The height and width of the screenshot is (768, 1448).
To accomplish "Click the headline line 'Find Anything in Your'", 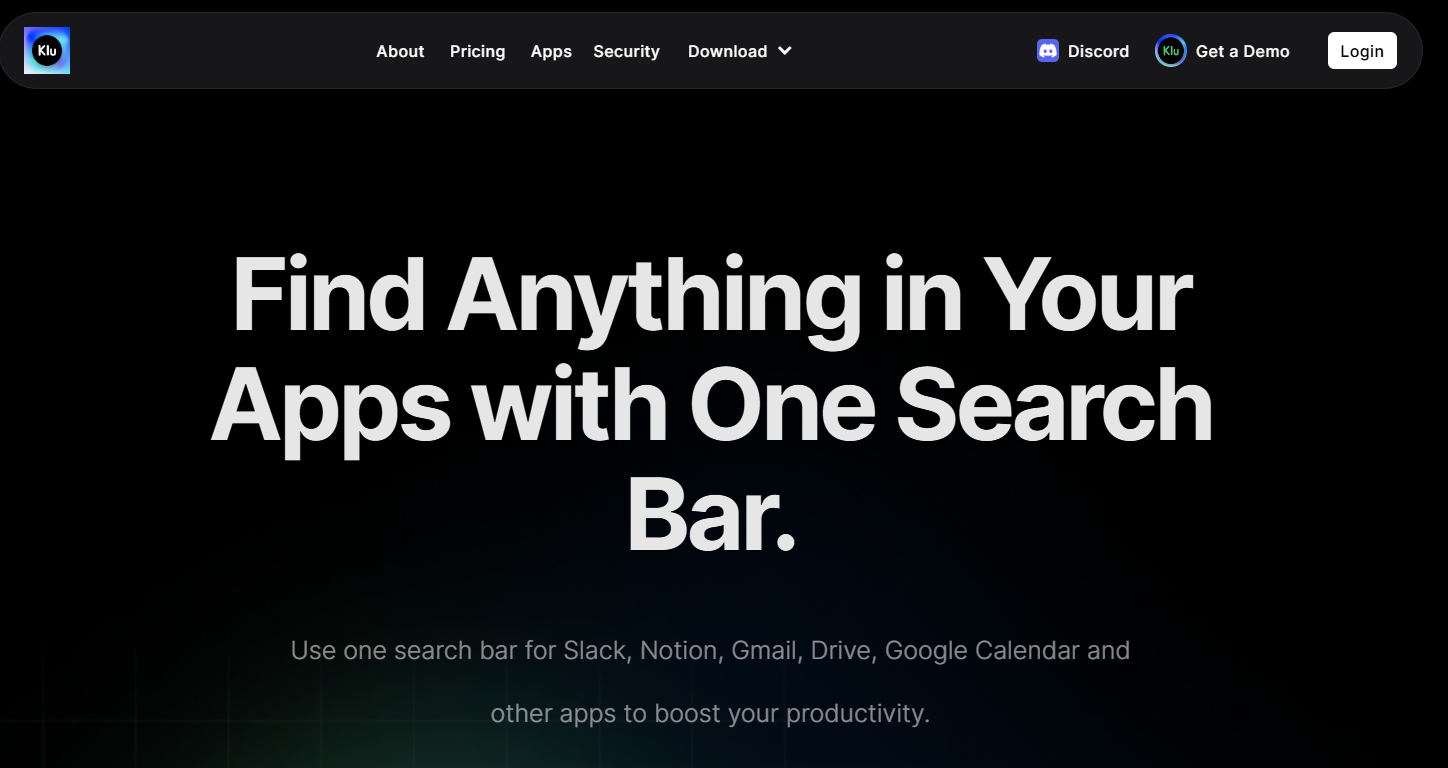I will coord(711,297).
